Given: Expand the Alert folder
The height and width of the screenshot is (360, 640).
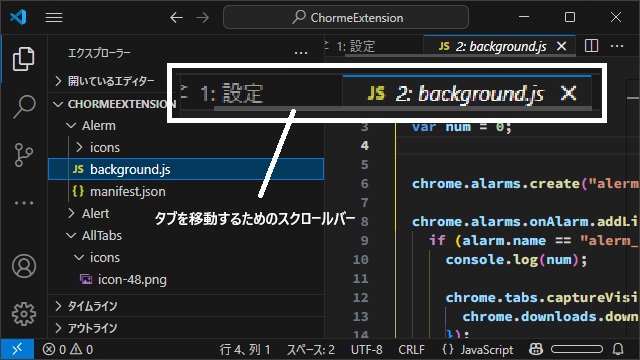Looking at the screenshot, I should (186, 213).
